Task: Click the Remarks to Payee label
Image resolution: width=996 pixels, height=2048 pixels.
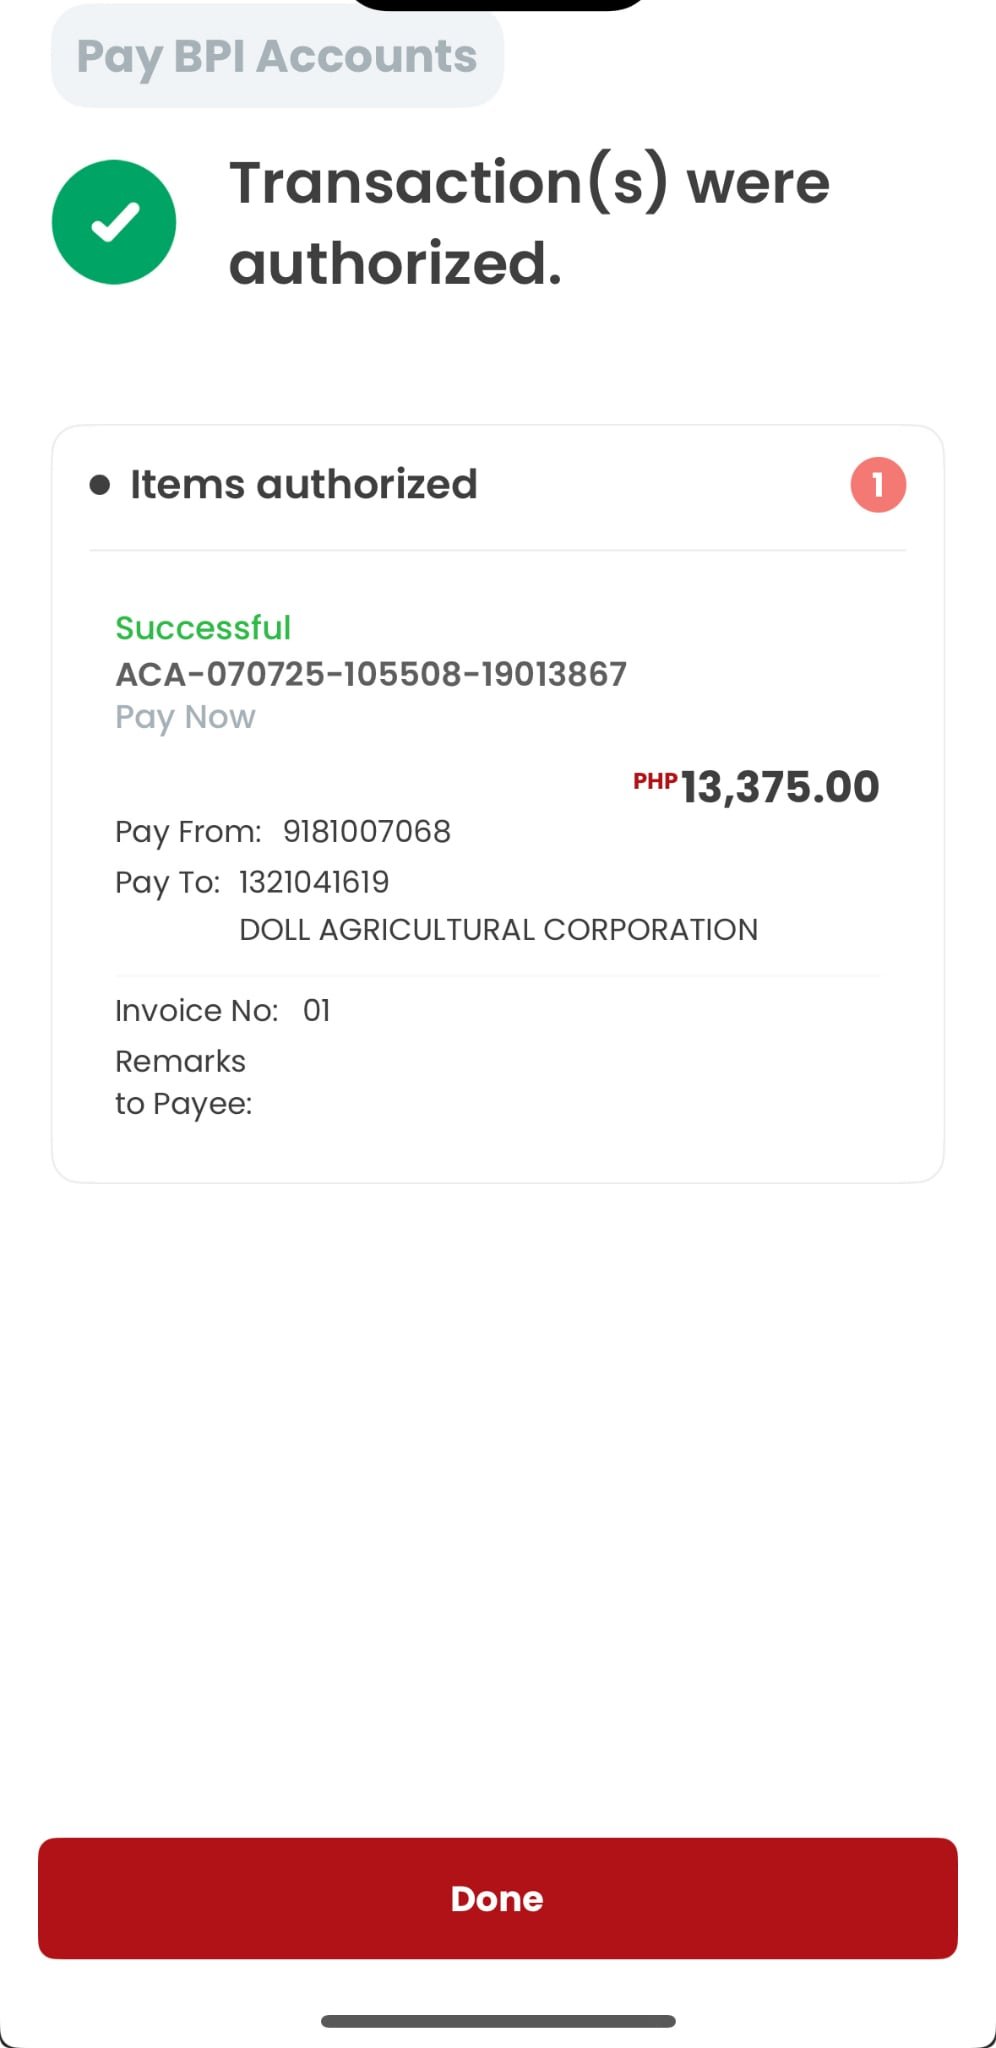Action: tap(183, 1082)
